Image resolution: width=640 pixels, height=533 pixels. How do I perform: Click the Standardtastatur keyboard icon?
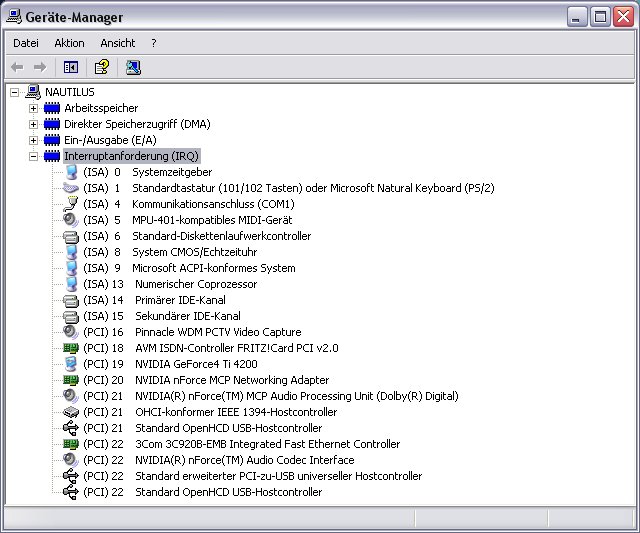point(71,188)
